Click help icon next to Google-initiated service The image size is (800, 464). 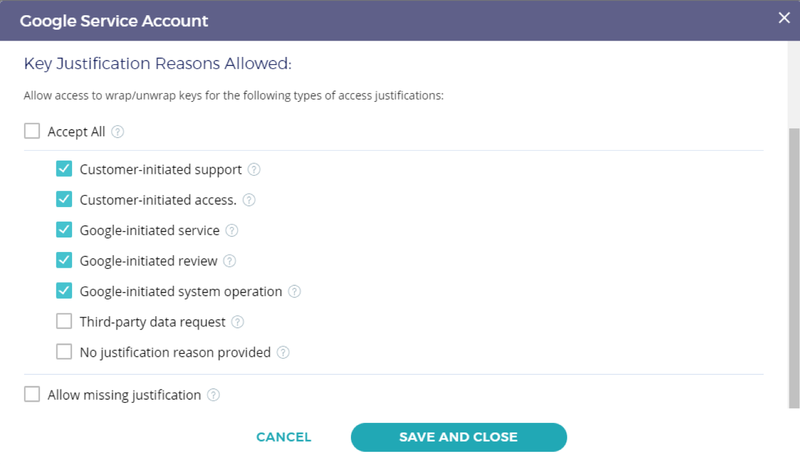coord(232,230)
